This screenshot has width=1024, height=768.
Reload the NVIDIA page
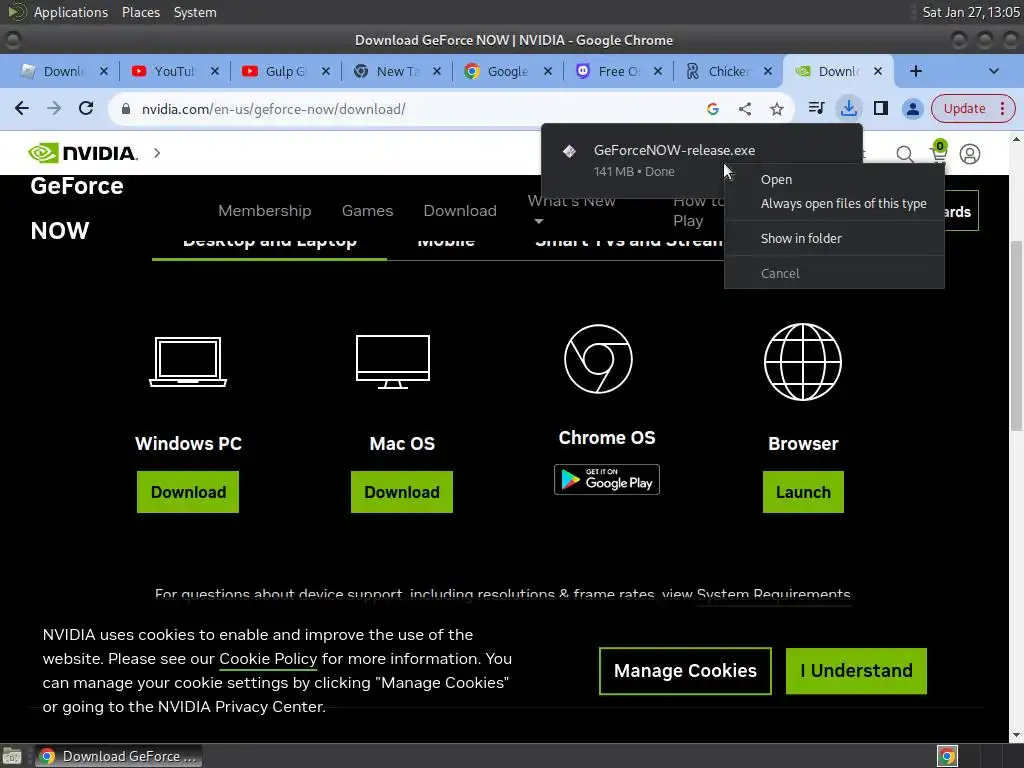86,108
